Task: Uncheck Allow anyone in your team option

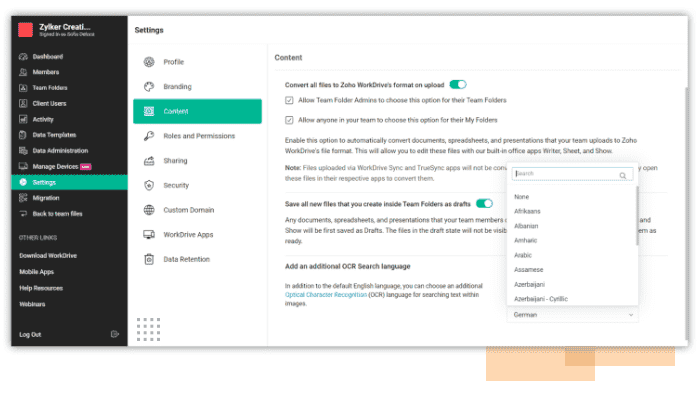Action: (x=289, y=120)
